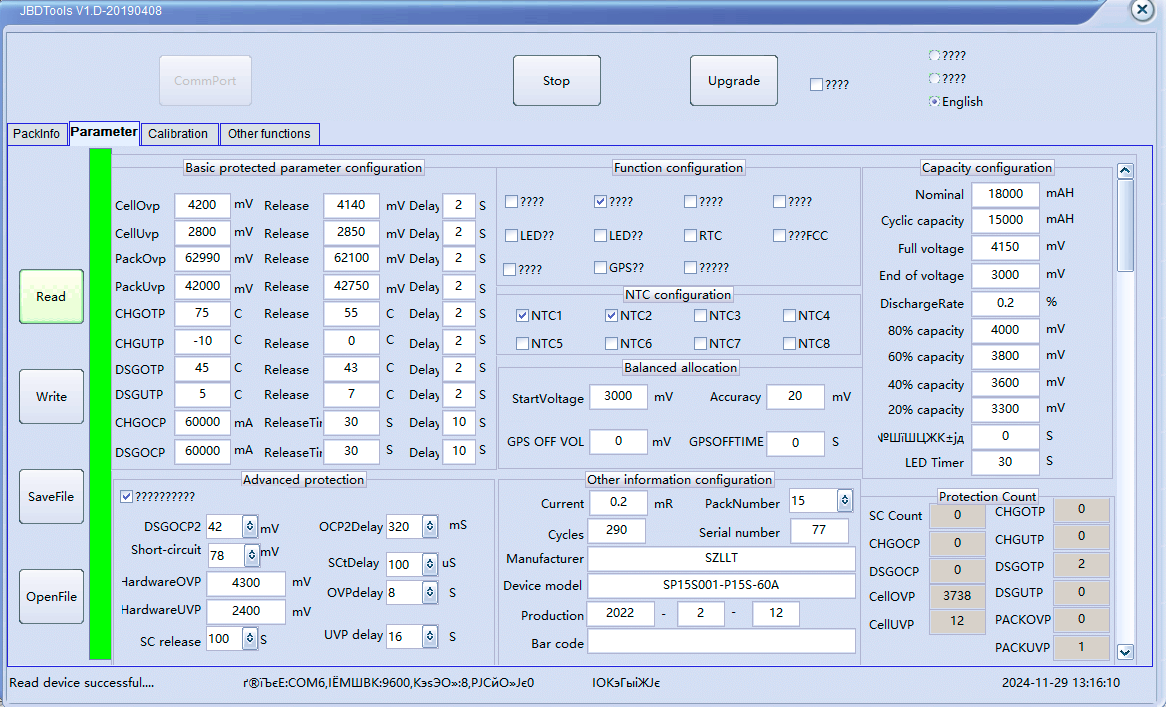Click the SaveFile button
The width and height of the screenshot is (1166, 707).
tap(51, 497)
